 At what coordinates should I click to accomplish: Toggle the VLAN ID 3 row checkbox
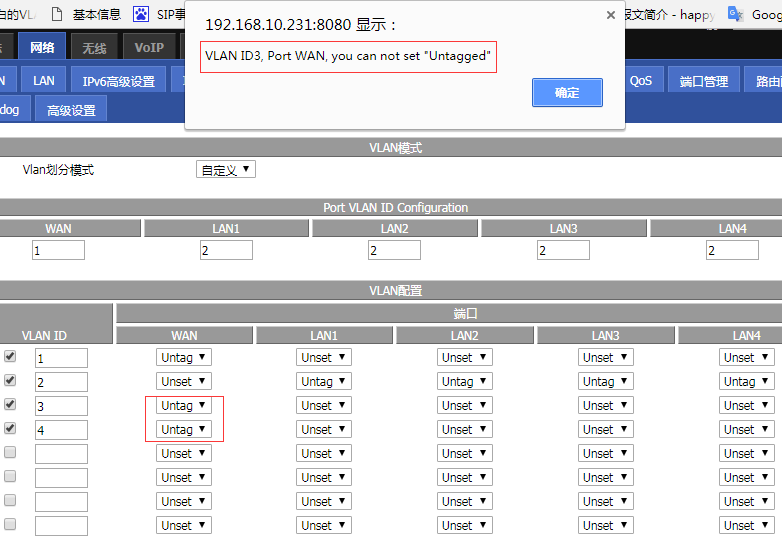click(x=10, y=404)
